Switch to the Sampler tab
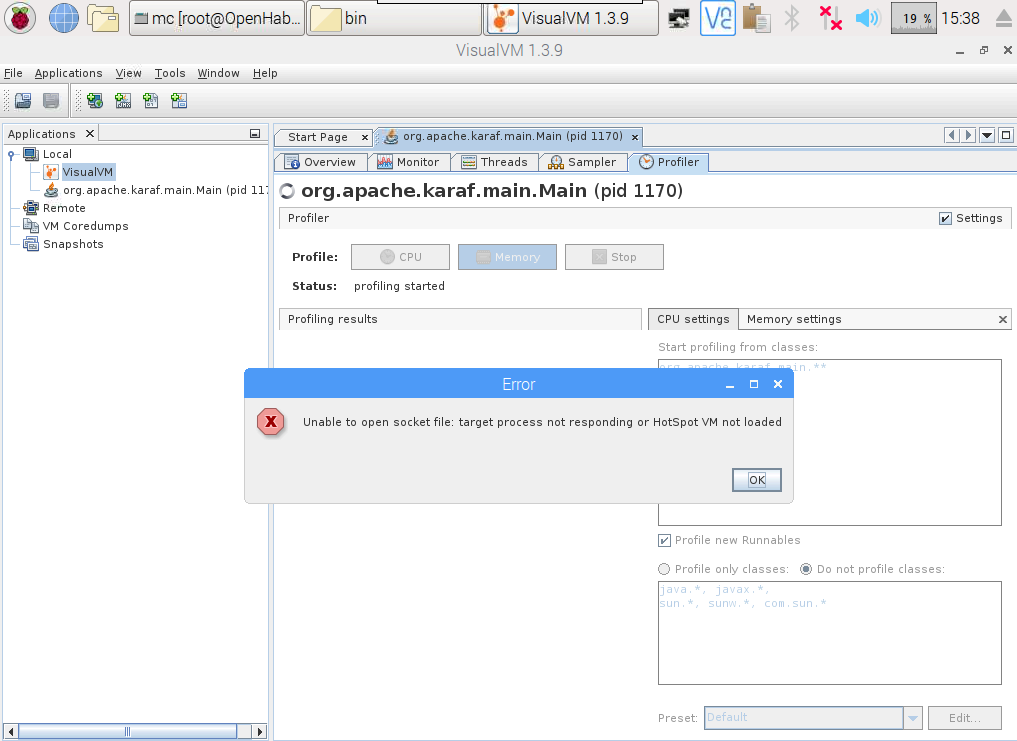1017x741 pixels. click(582, 162)
